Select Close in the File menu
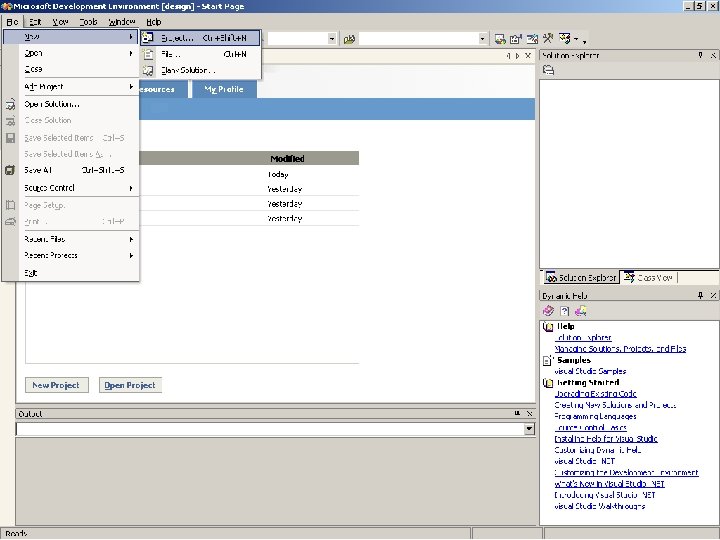 coord(71,69)
